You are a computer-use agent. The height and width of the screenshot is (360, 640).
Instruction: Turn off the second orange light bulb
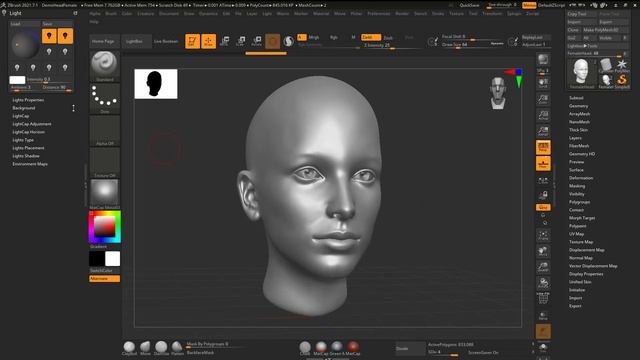(x=65, y=36)
